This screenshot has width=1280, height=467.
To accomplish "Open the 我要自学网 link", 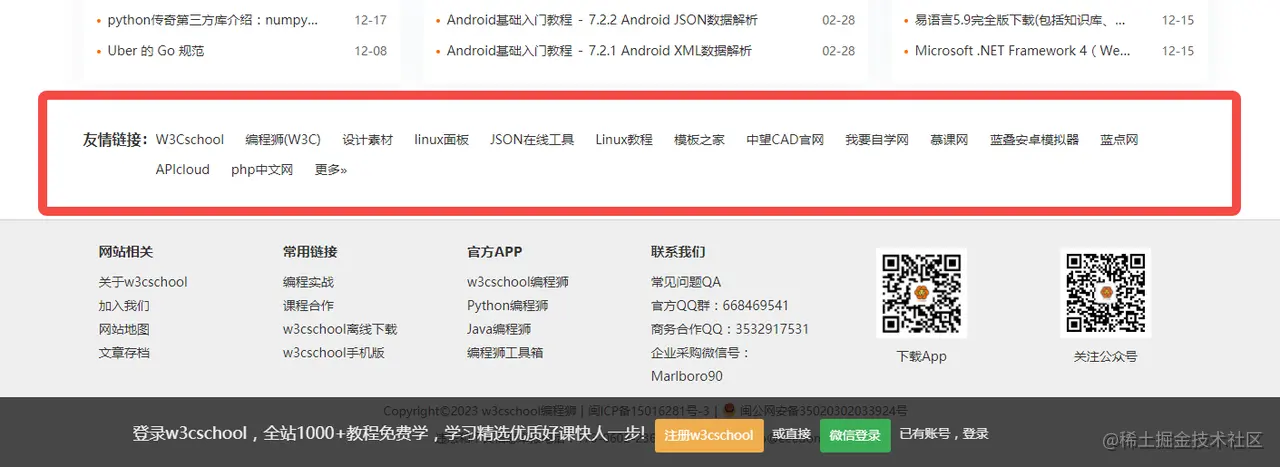I will (x=877, y=140).
